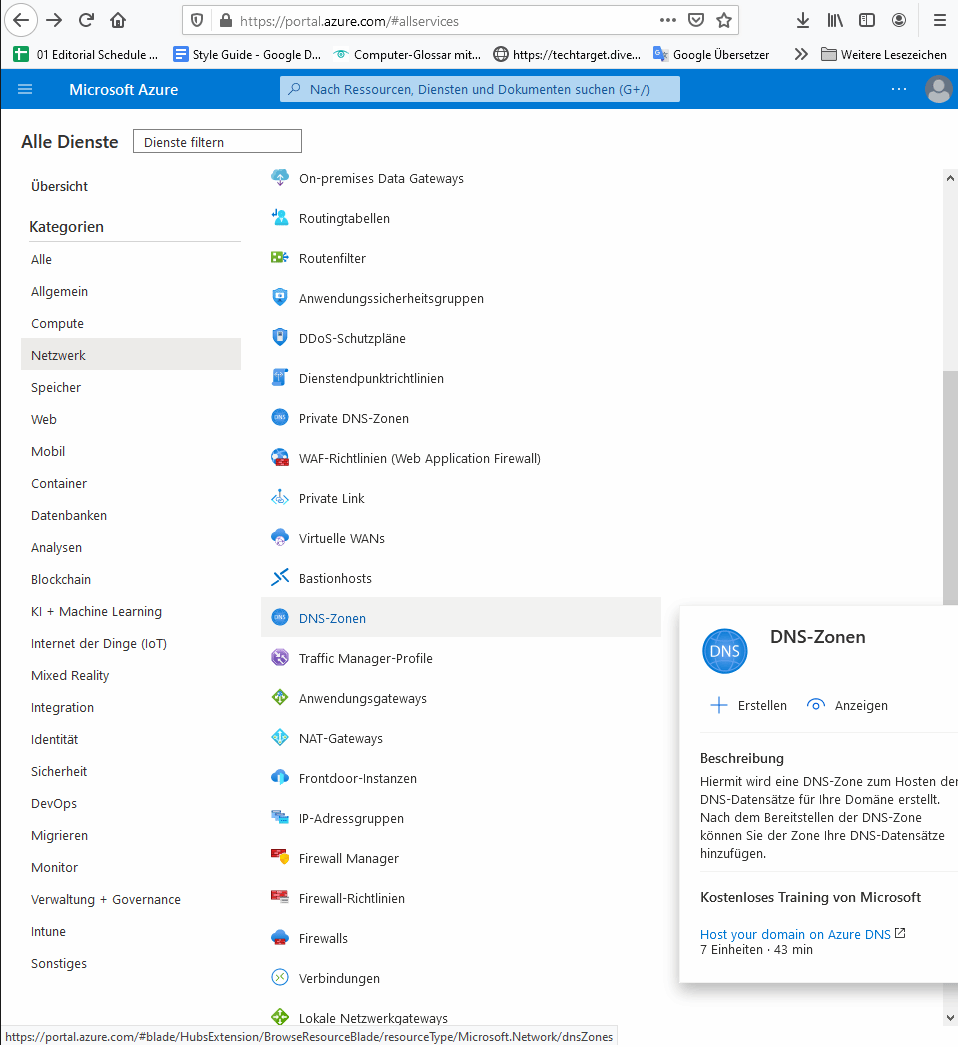Click the Firewalls service icon
The width and height of the screenshot is (958, 1047).
[x=280, y=938]
